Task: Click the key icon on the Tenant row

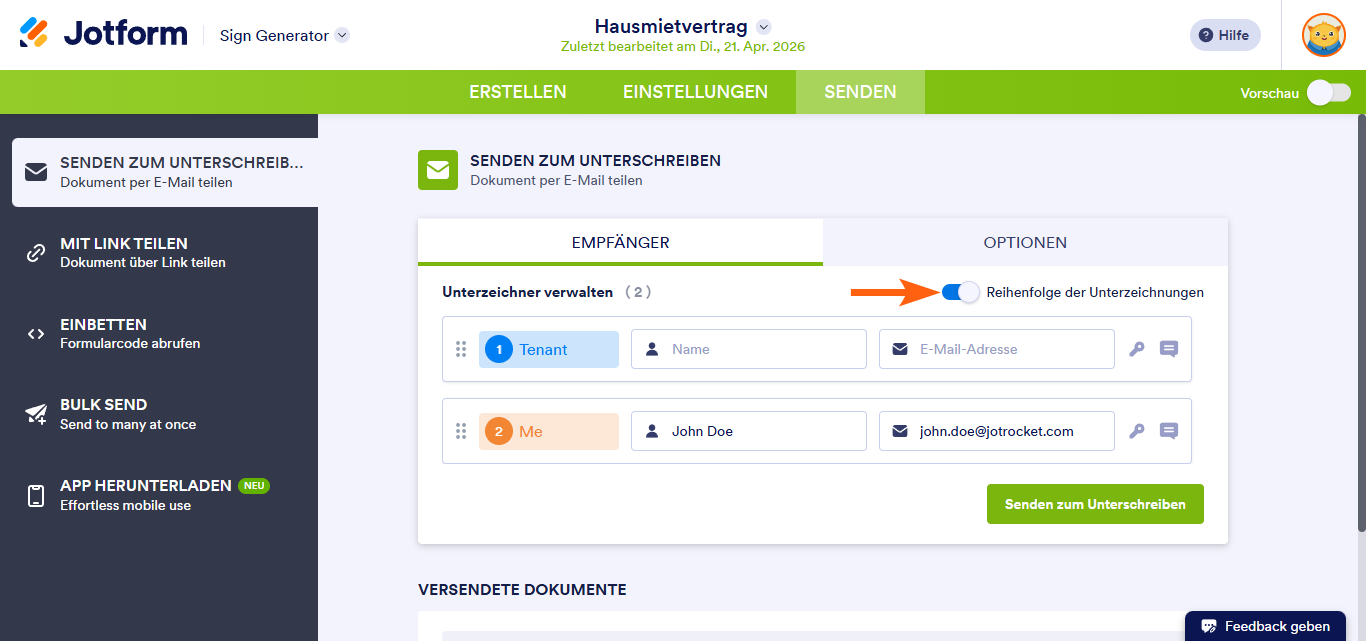Action: point(1136,348)
